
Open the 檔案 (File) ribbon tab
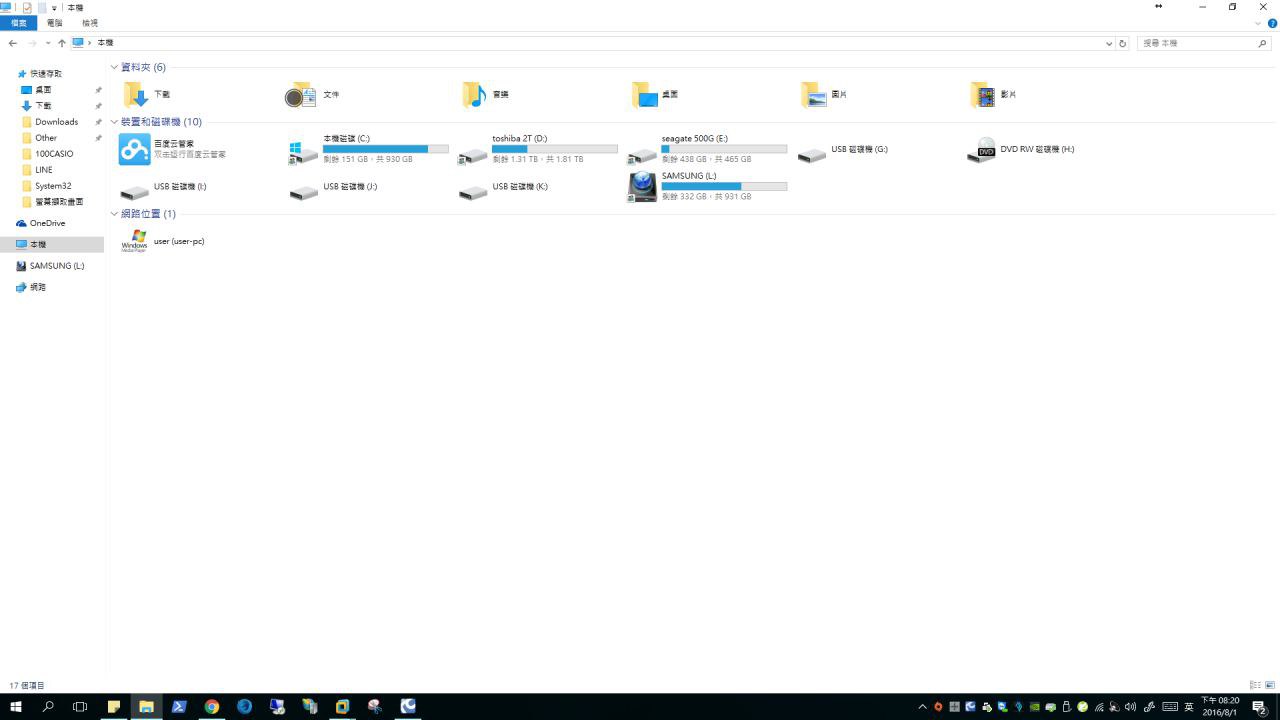click(x=18, y=23)
